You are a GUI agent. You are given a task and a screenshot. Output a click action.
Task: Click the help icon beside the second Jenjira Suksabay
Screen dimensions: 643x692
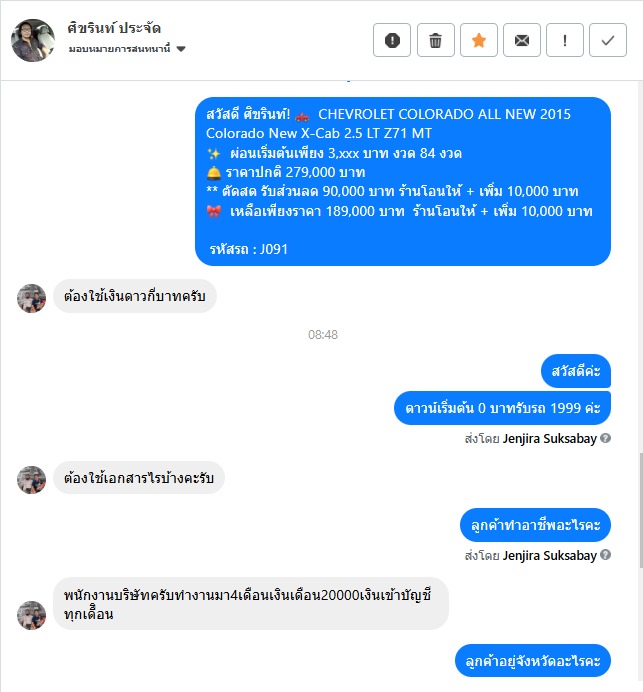click(x=606, y=555)
